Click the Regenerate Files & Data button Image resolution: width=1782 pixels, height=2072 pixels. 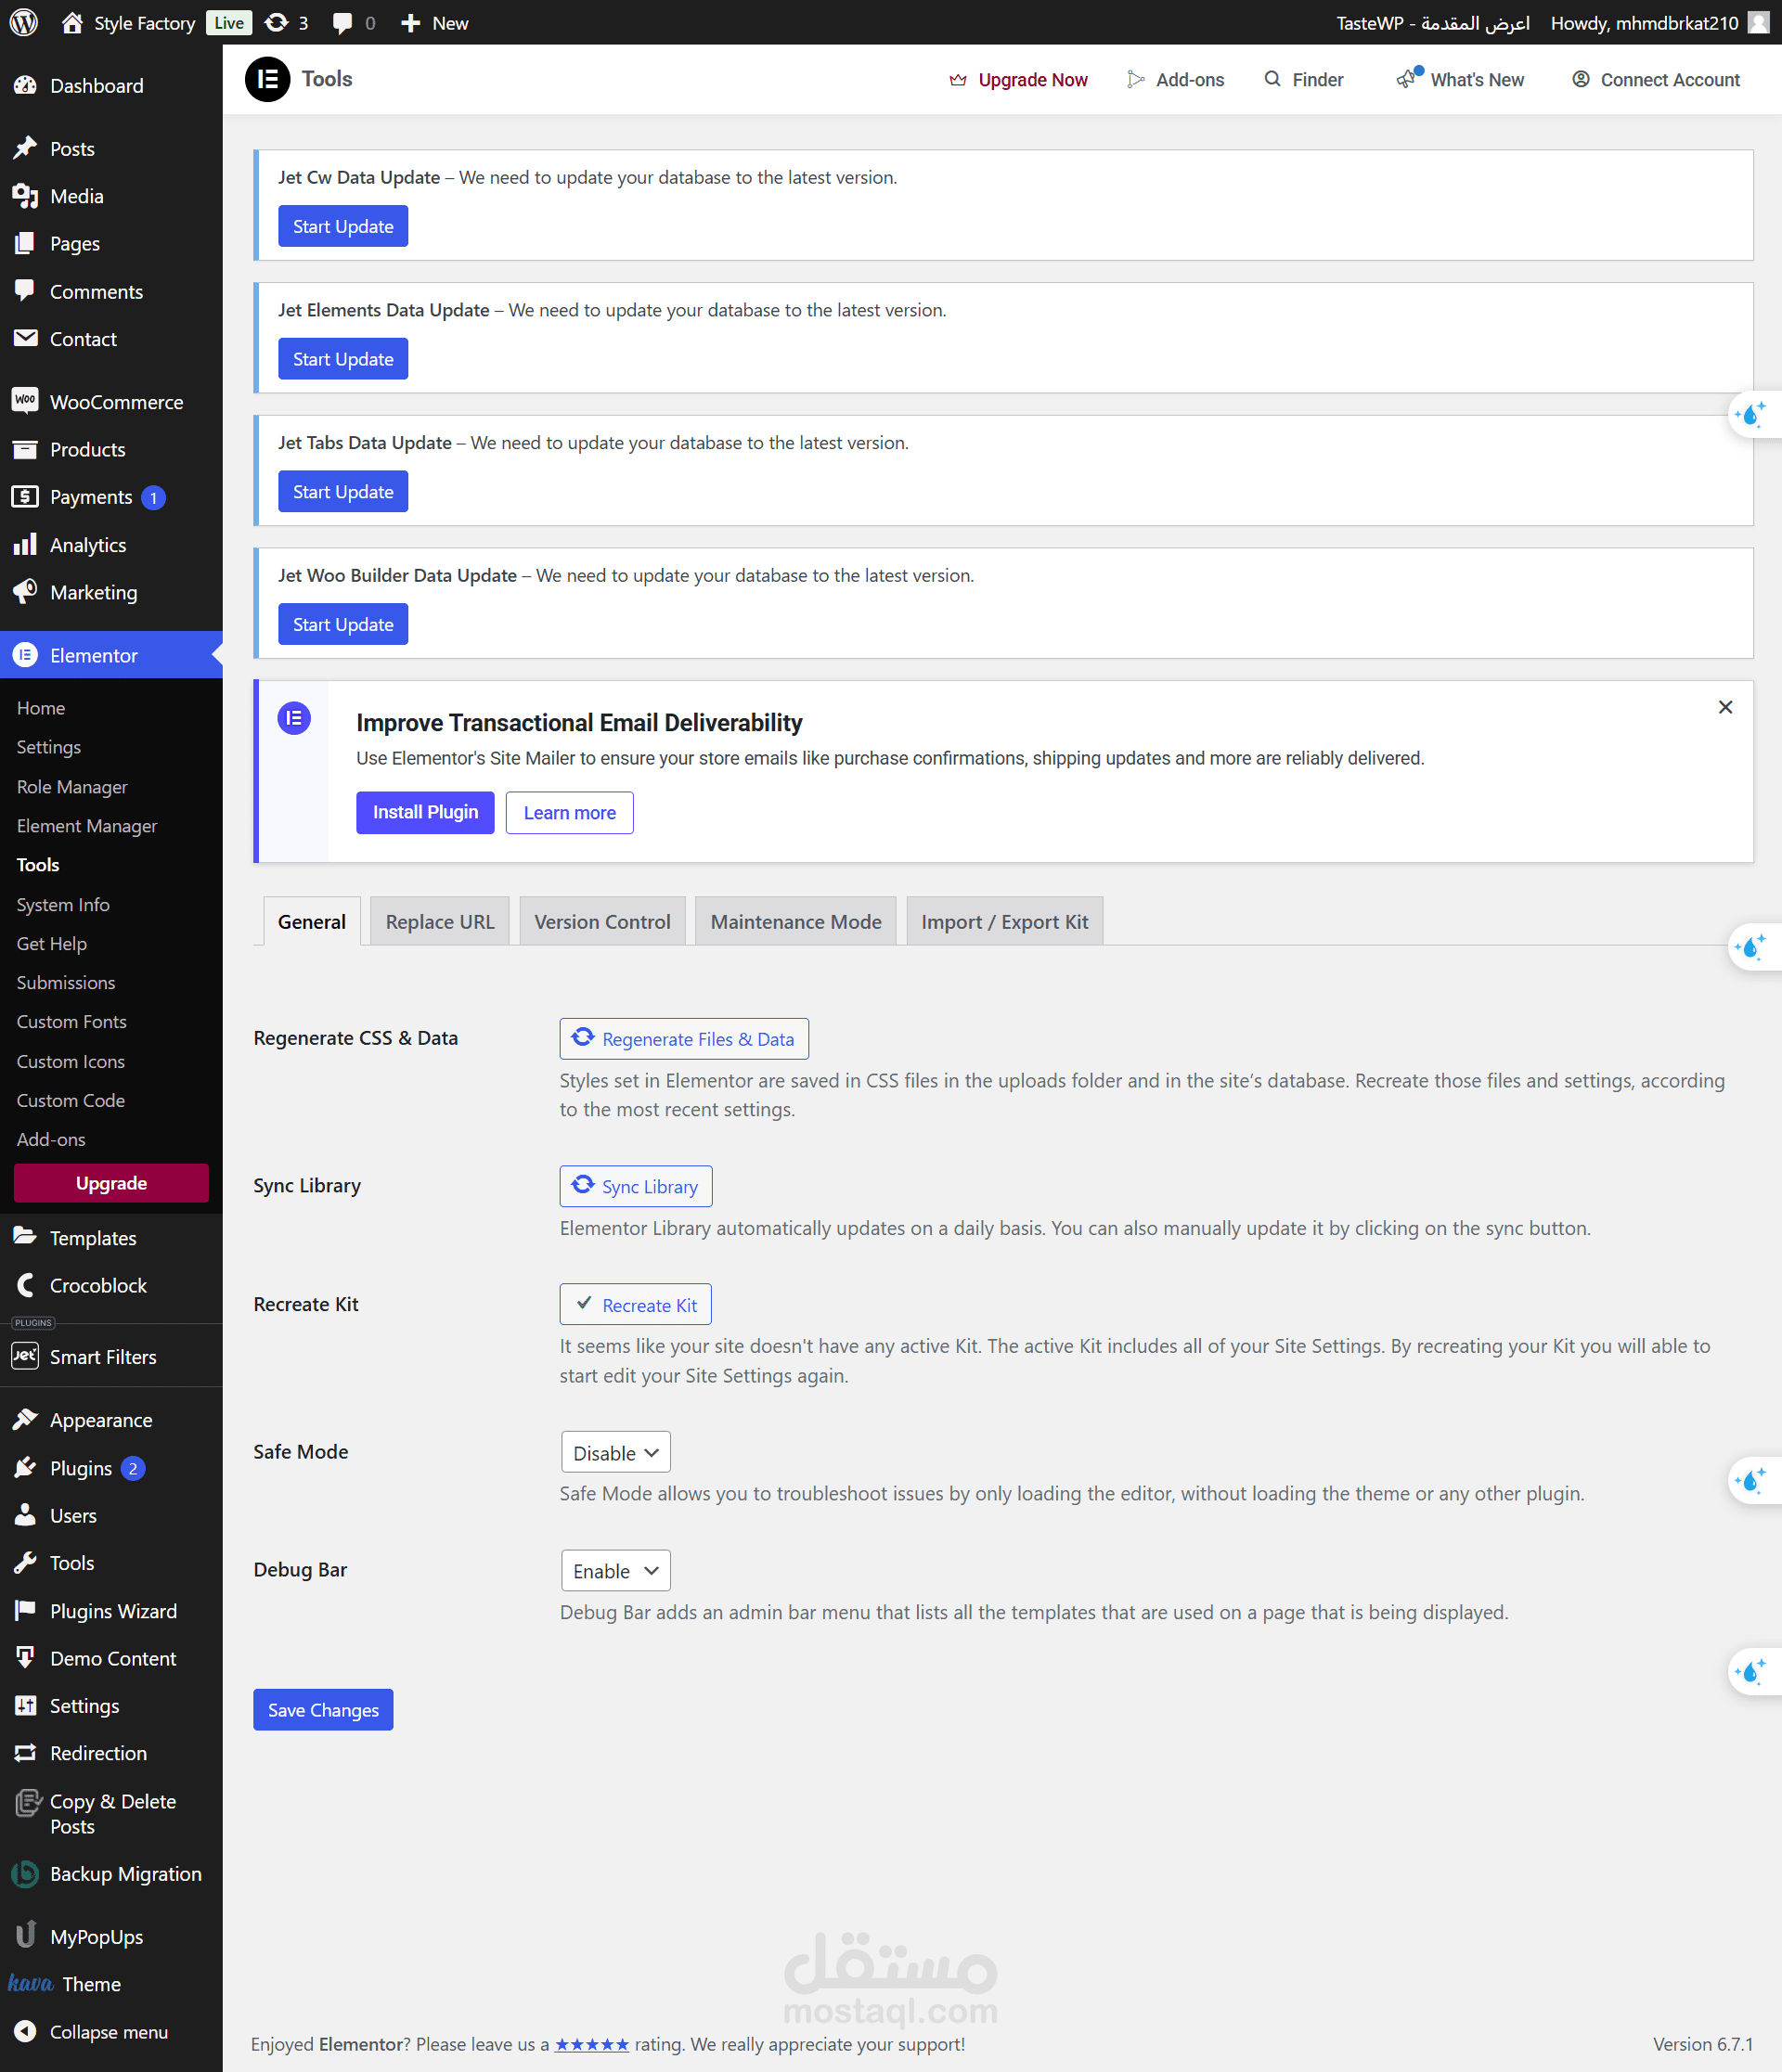pyautogui.click(x=684, y=1038)
